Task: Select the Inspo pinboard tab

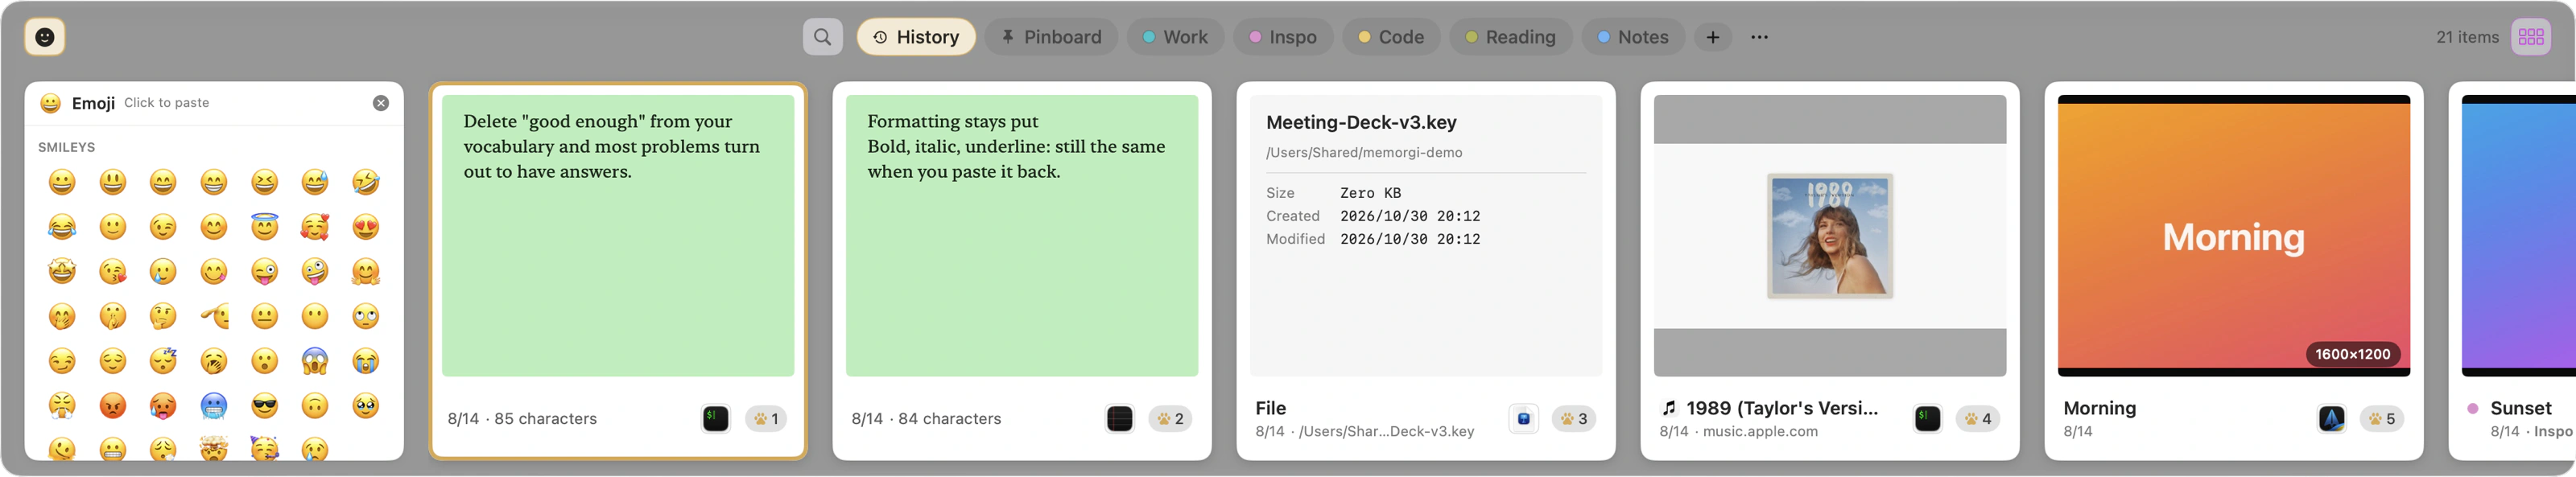Action: (1283, 37)
